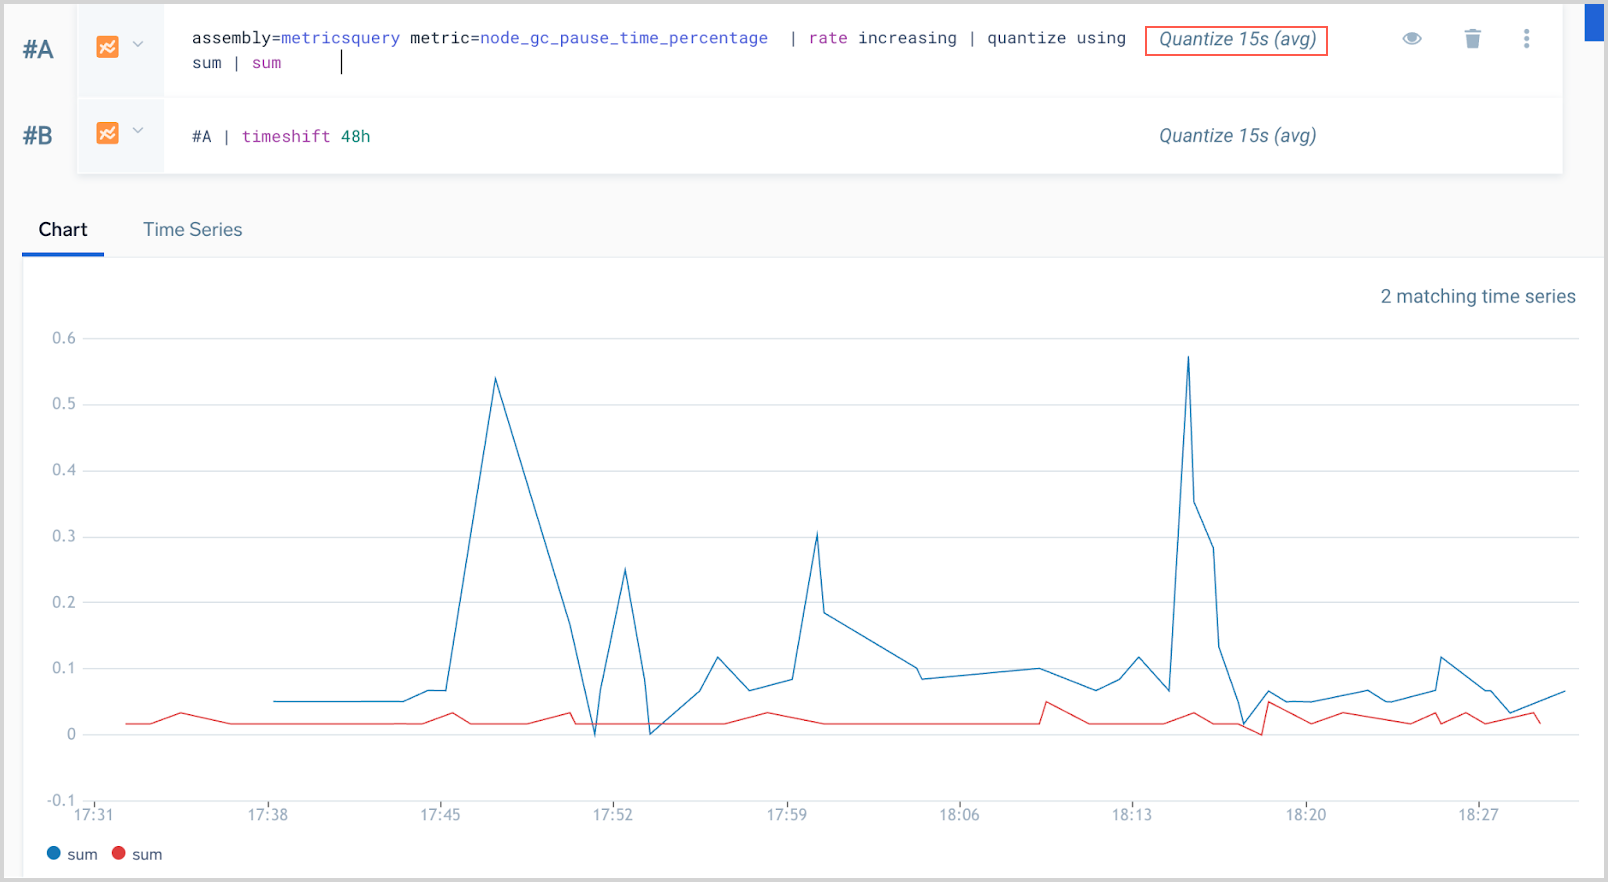The width and height of the screenshot is (1608, 882).
Task: Expand the query #A type chevron
Action: (x=138, y=45)
